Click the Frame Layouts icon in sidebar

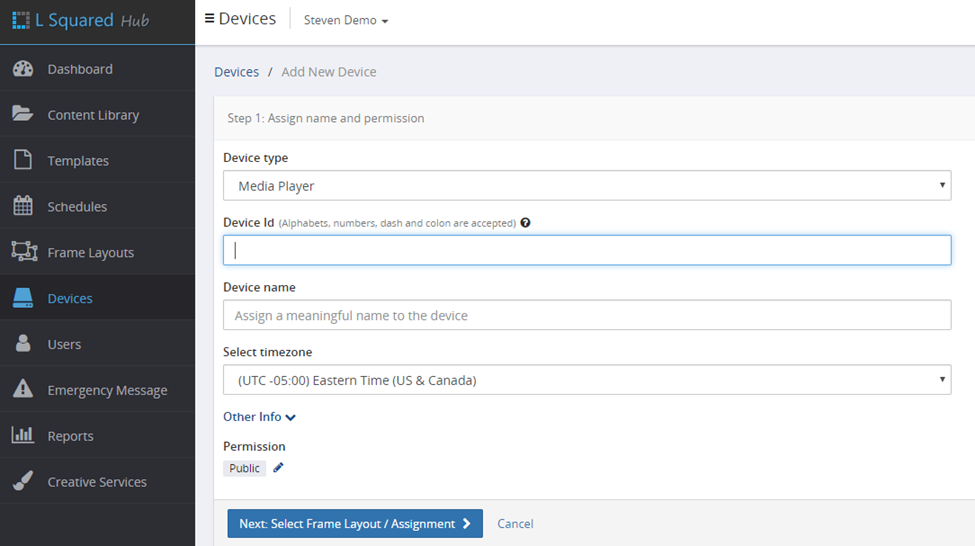click(23, 252)
